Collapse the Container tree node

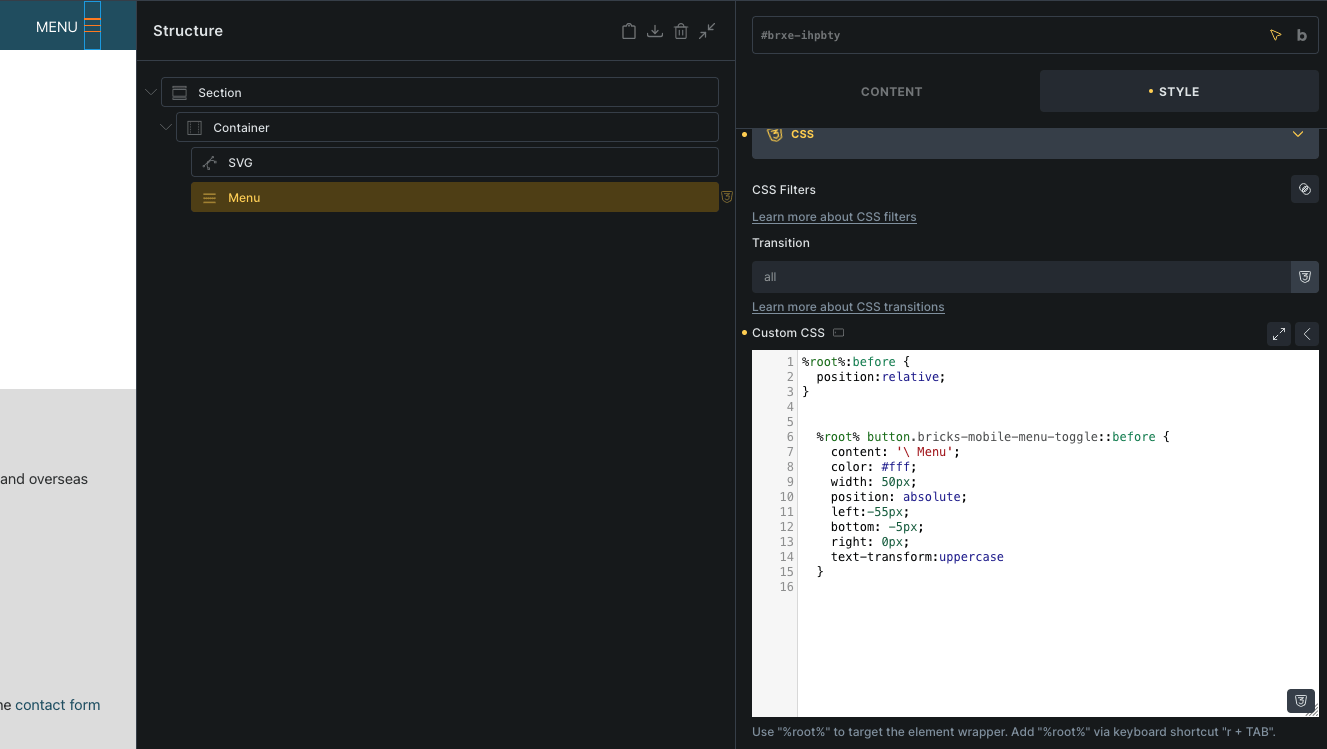(166, 128)
